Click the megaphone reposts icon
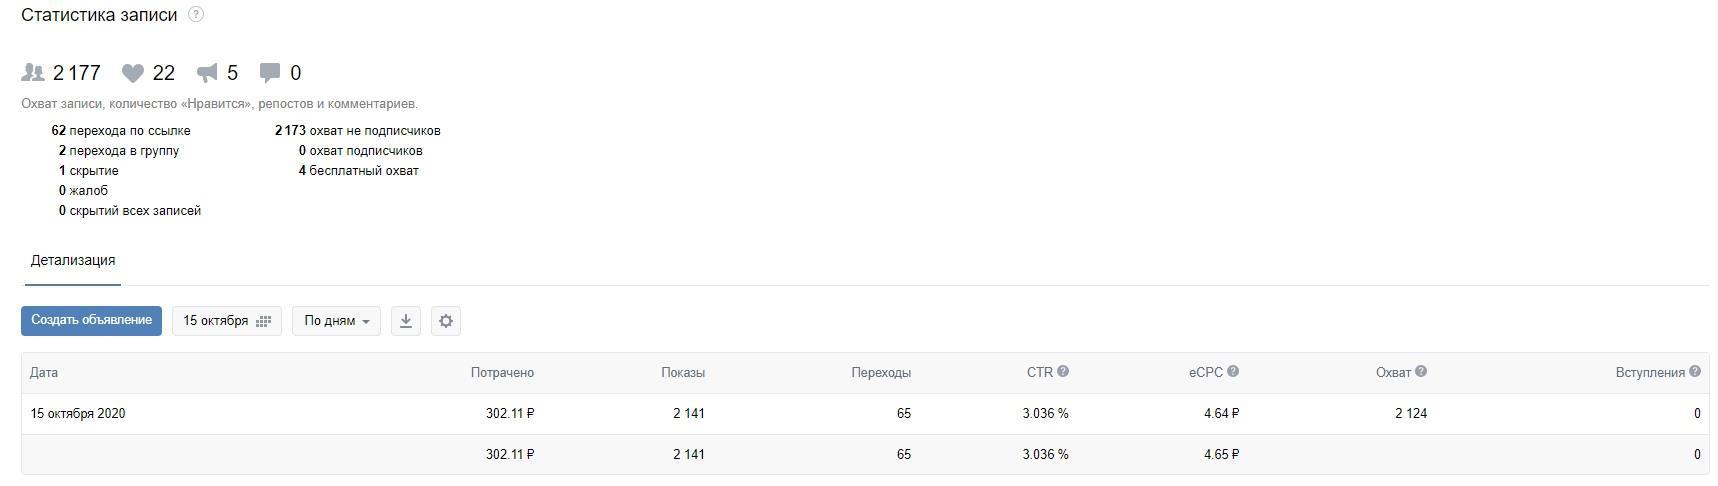Viewport: 1718px width, 486px height. coord(207,73)
